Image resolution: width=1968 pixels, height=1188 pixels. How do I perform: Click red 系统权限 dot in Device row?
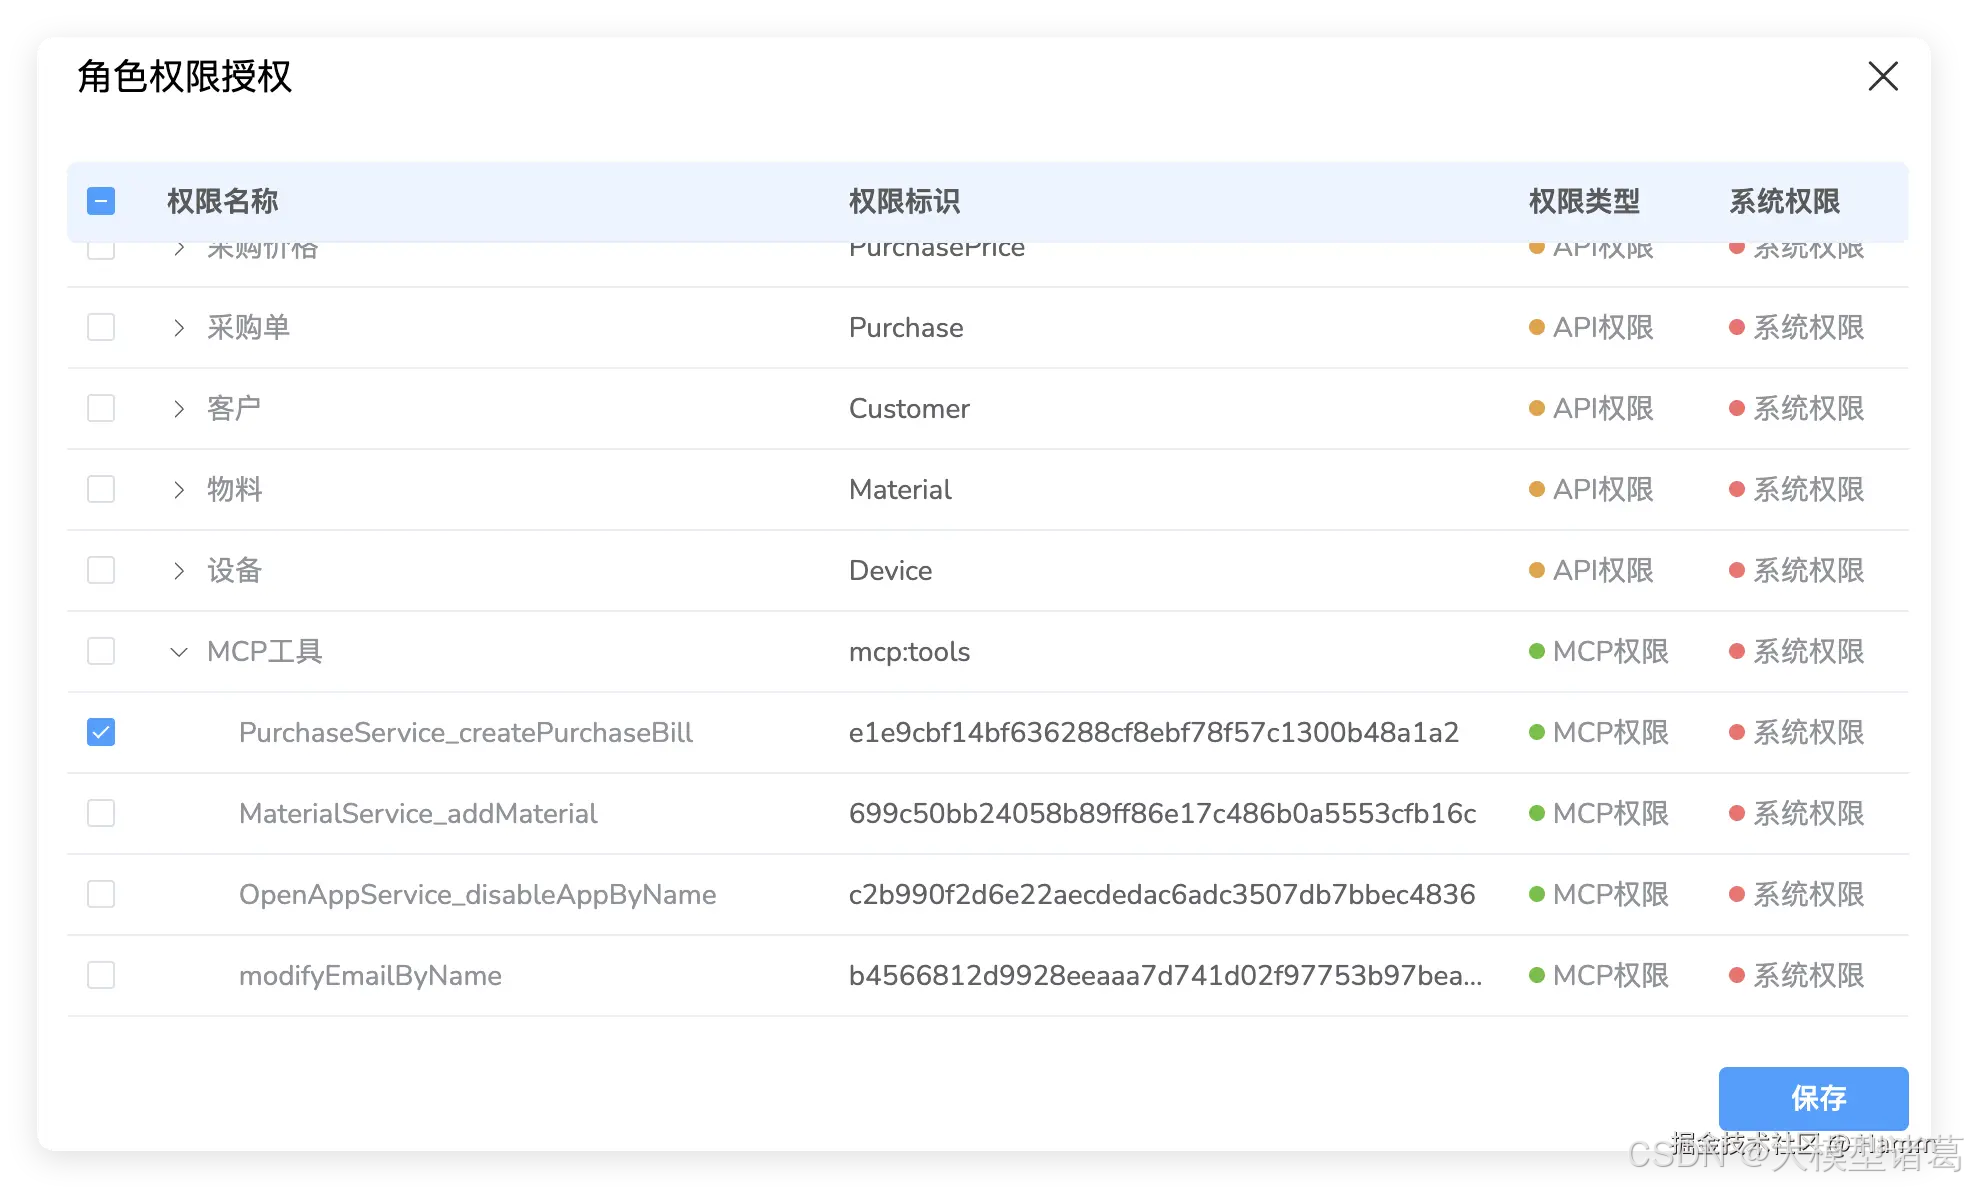pos(1737,570)
